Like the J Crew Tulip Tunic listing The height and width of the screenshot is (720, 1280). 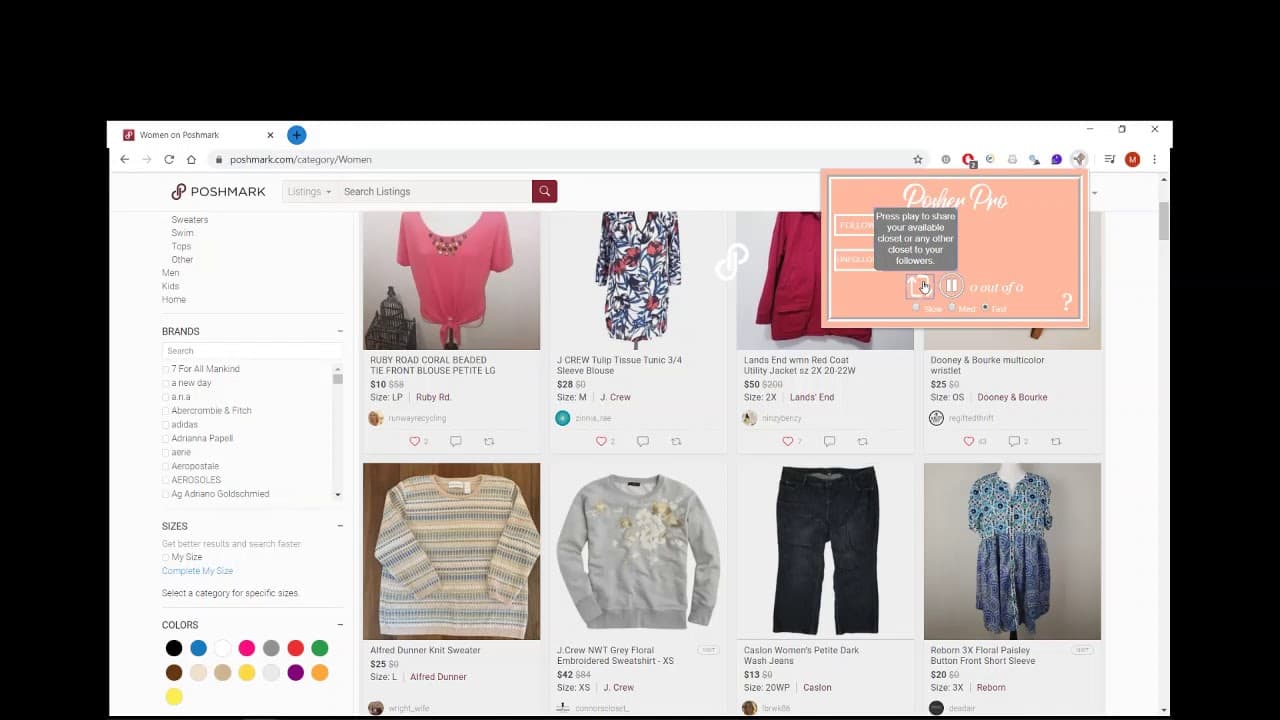602,441
